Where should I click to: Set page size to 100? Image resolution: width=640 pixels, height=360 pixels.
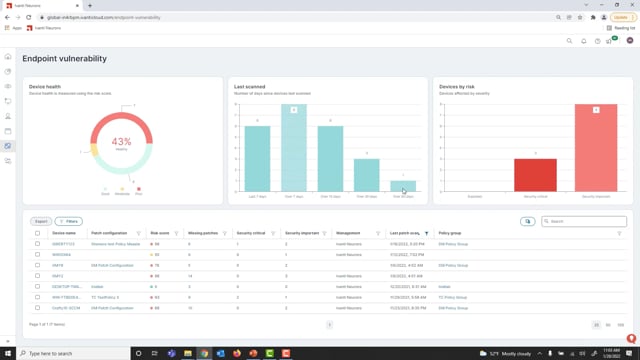pyautogui.click(x=621, y=325)
